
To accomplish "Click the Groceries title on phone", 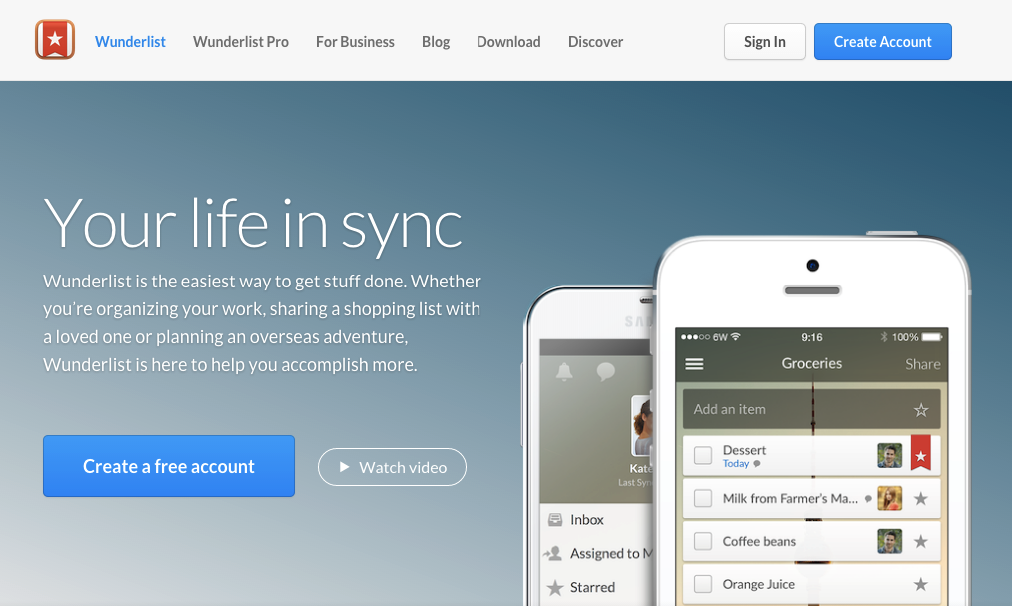I will coord(811,363).
